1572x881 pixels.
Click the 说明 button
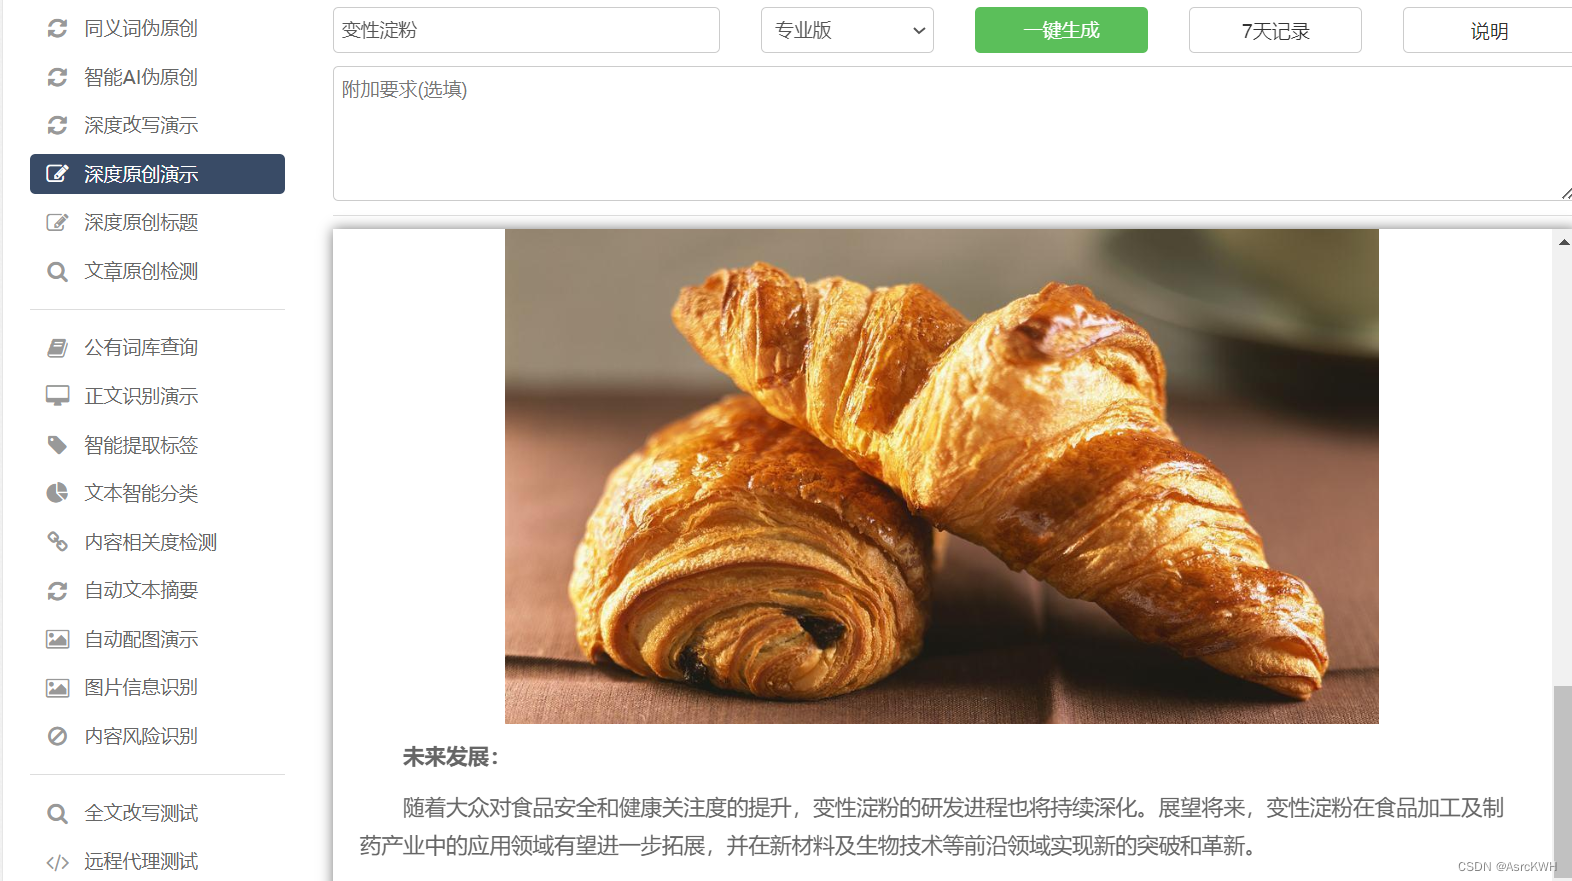click(x=1488, y=30)
